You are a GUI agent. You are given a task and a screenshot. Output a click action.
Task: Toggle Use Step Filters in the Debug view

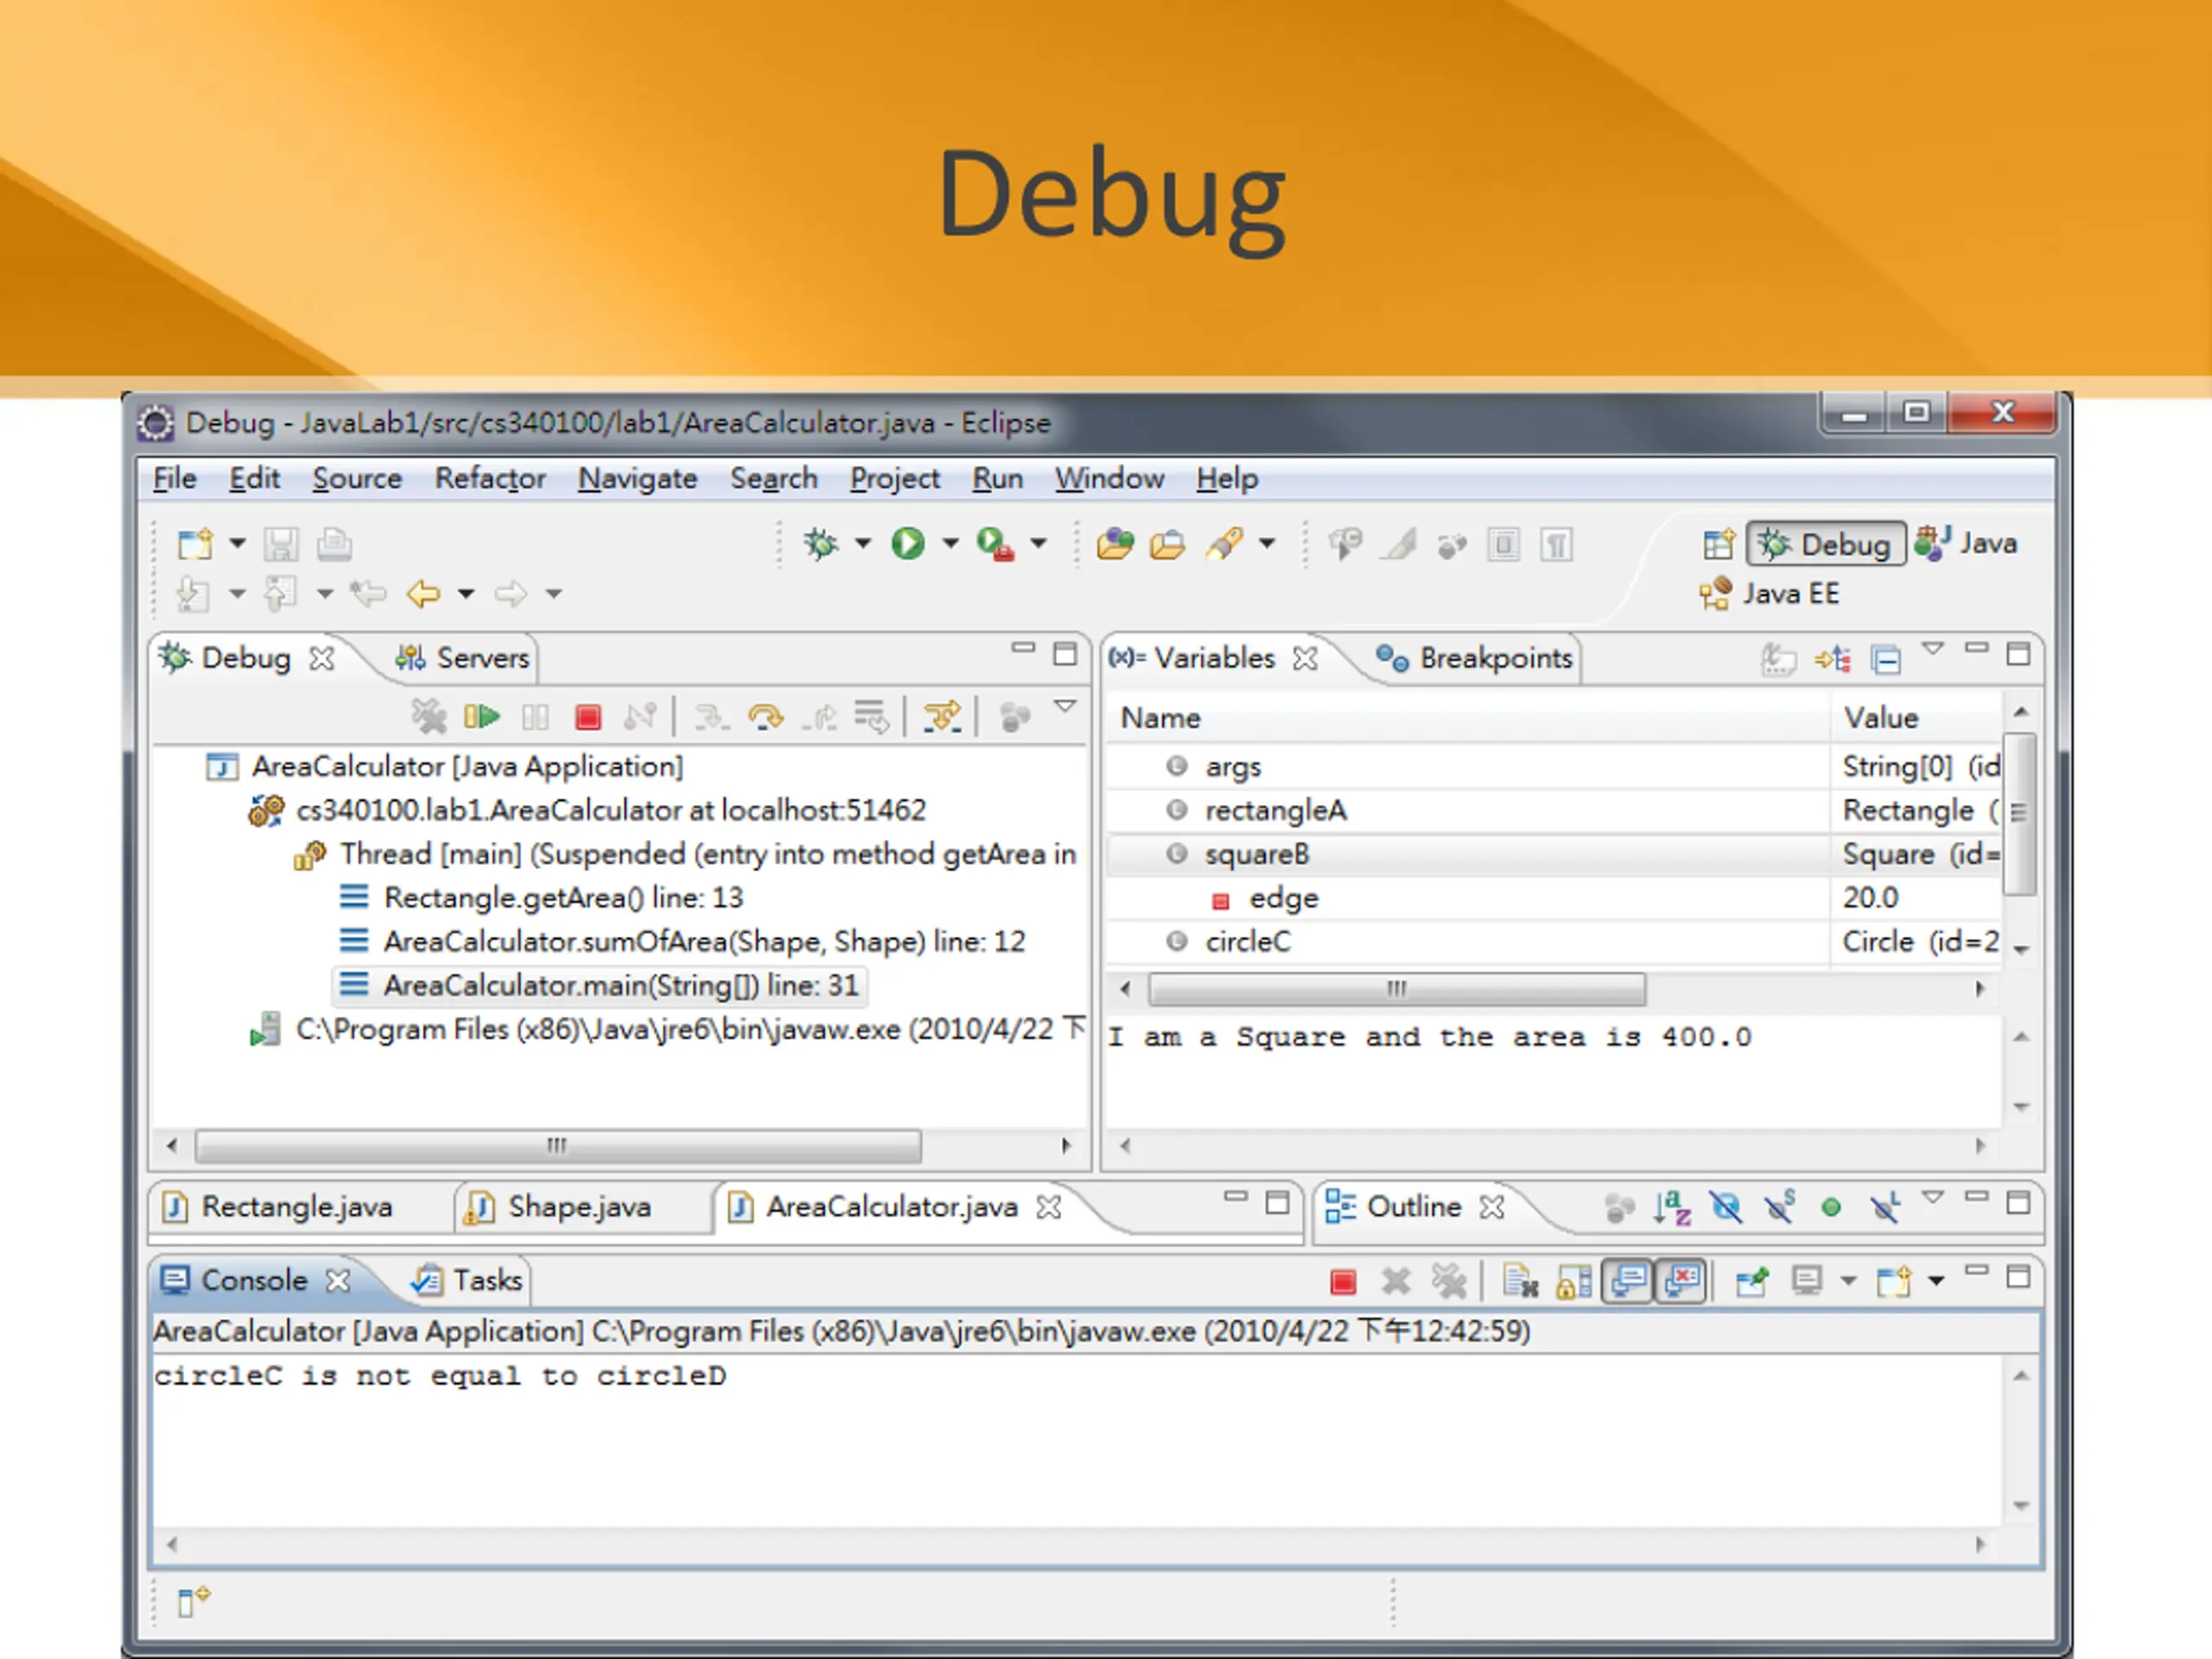click(942, 716)
